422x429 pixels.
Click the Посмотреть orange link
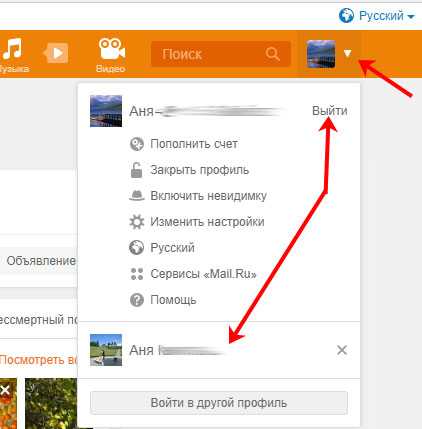(x=37, y=360)
